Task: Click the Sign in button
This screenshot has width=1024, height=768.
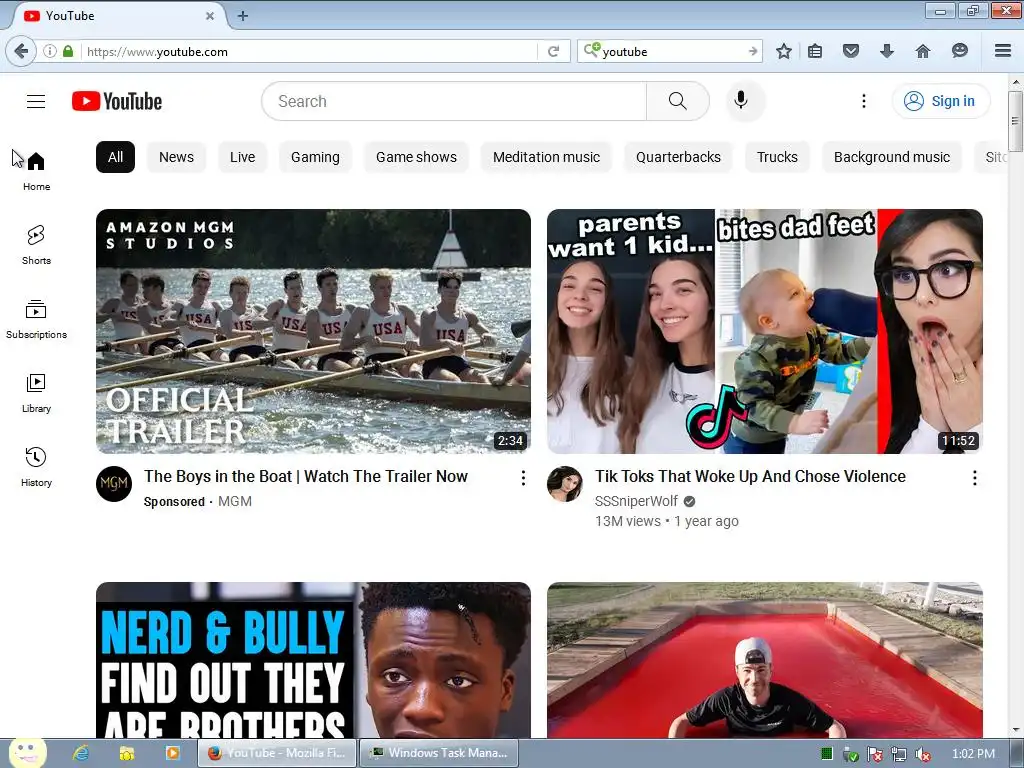Action: point(940,101)
